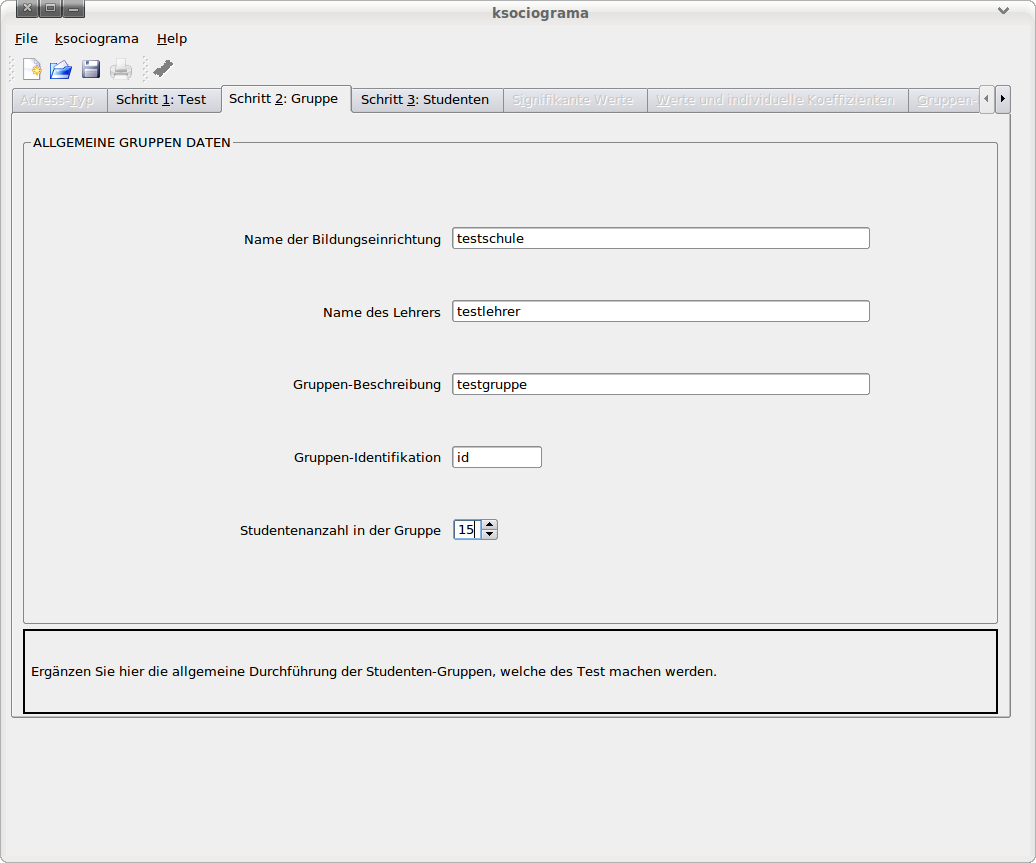This screenshot has height=863, width=1036.
Task: Focus the Name des Lehrers field
Action: pos(660,312)
